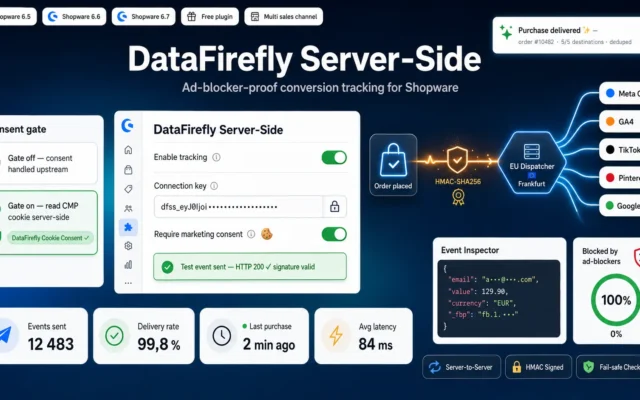
Task: Toggle the Require marketing consent switch
Action: pos(334,234)
